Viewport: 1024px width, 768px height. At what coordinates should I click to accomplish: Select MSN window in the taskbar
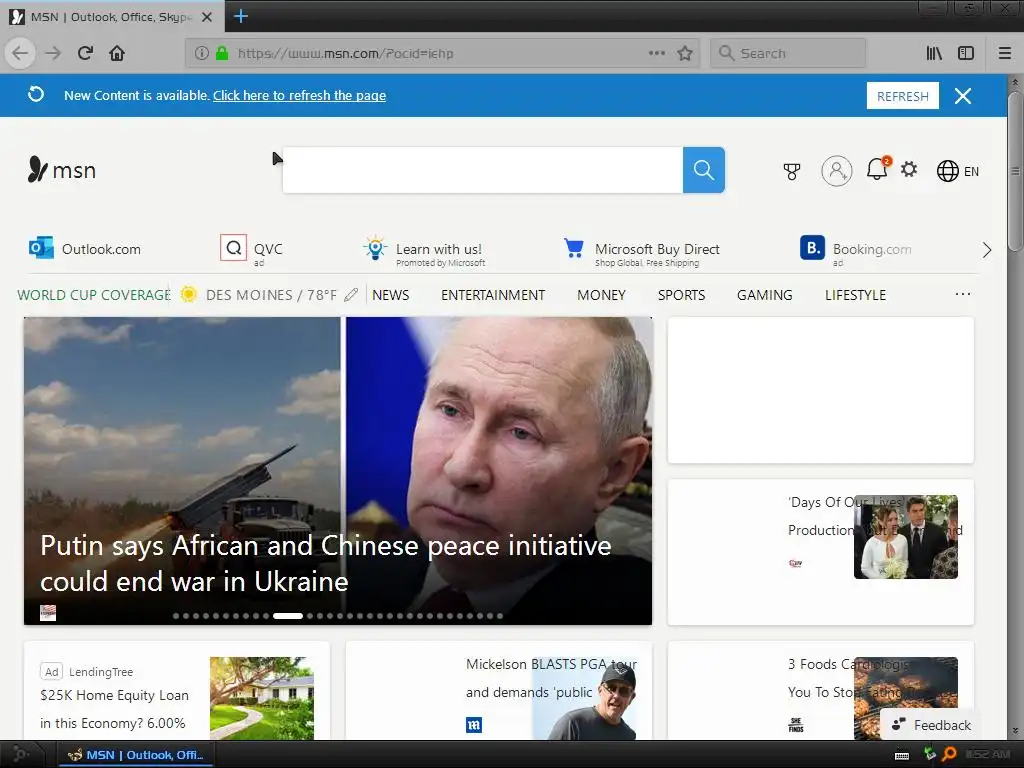click(136, 755)
